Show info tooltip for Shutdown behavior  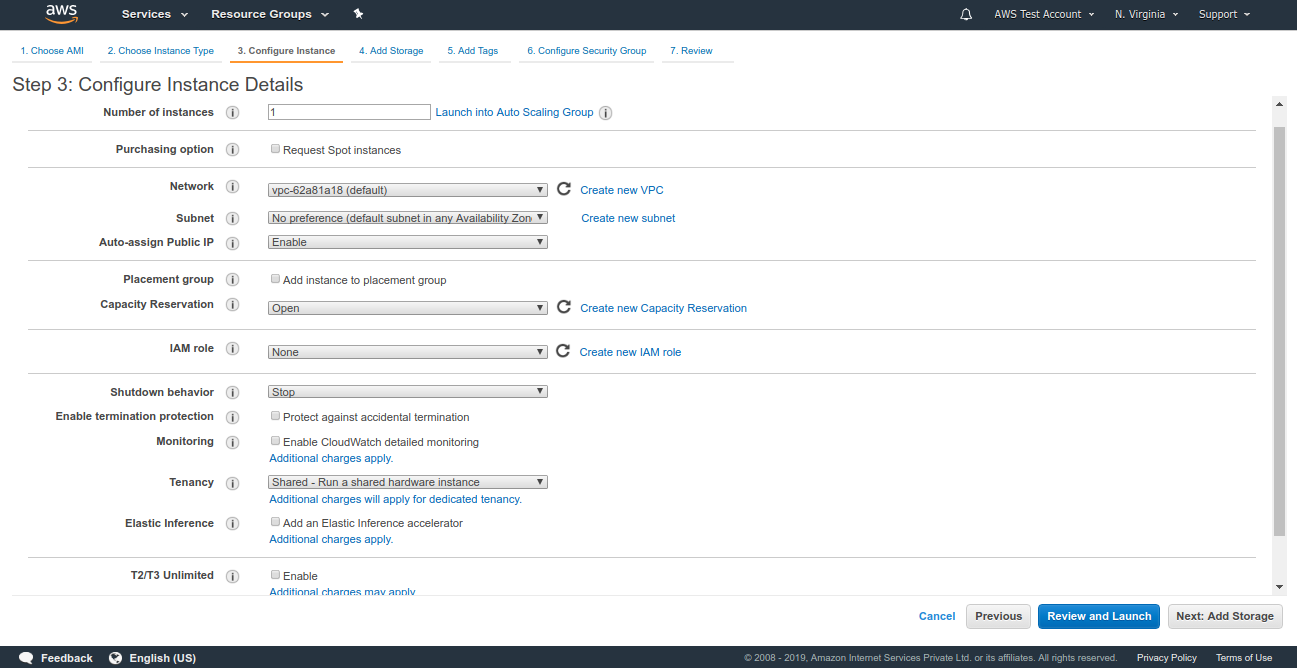click(233, 393)
